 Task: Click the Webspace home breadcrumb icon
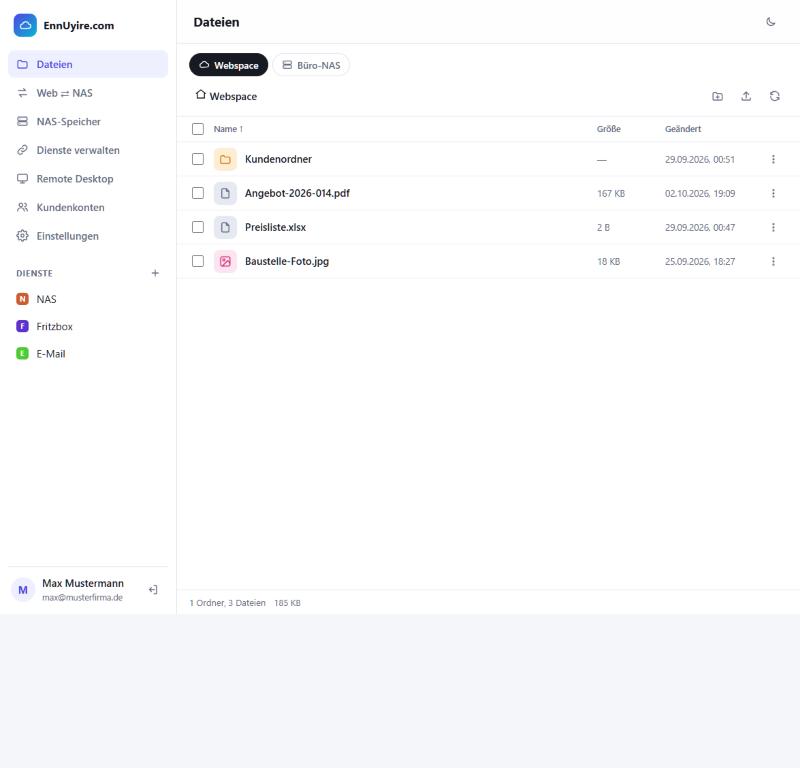click(201, 95)
